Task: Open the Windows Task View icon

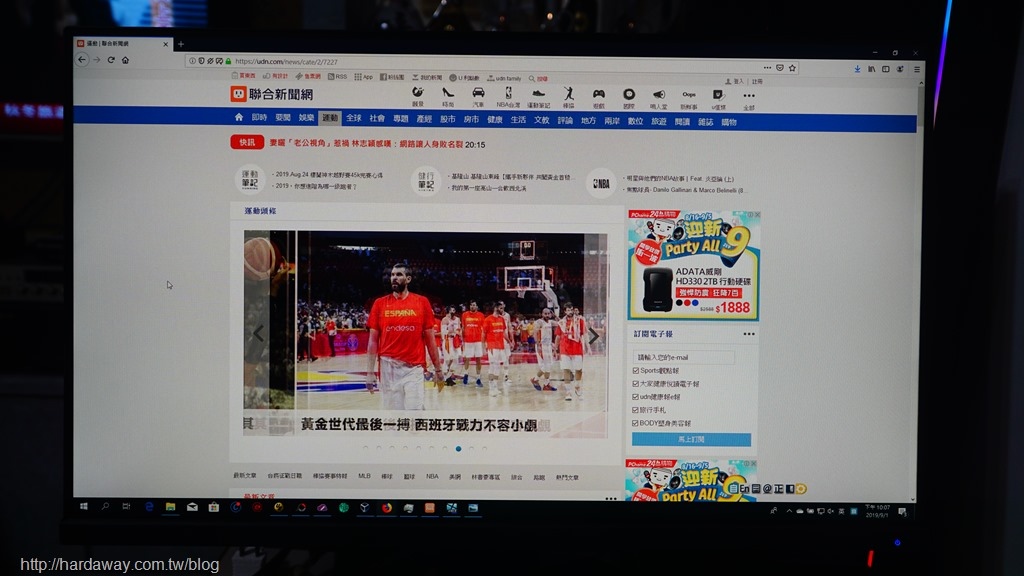Action: coord(126,506)
